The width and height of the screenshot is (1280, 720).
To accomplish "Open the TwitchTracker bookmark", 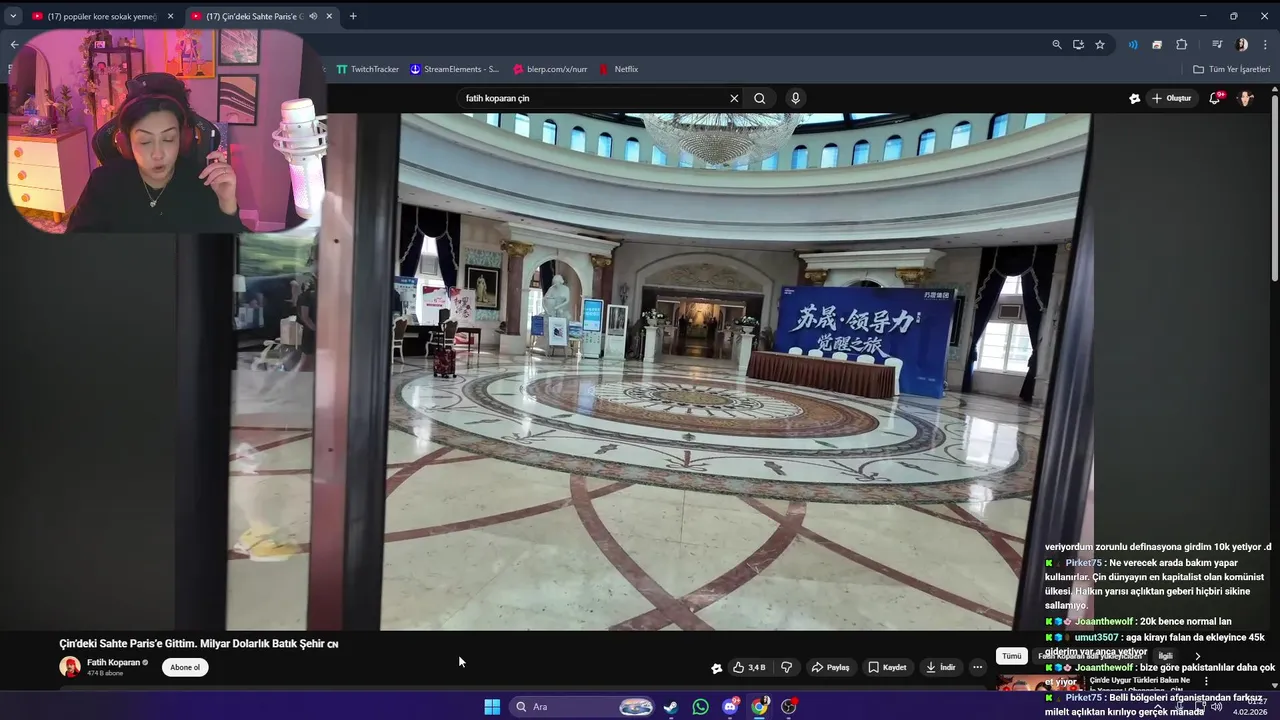I will pos(367,69).
